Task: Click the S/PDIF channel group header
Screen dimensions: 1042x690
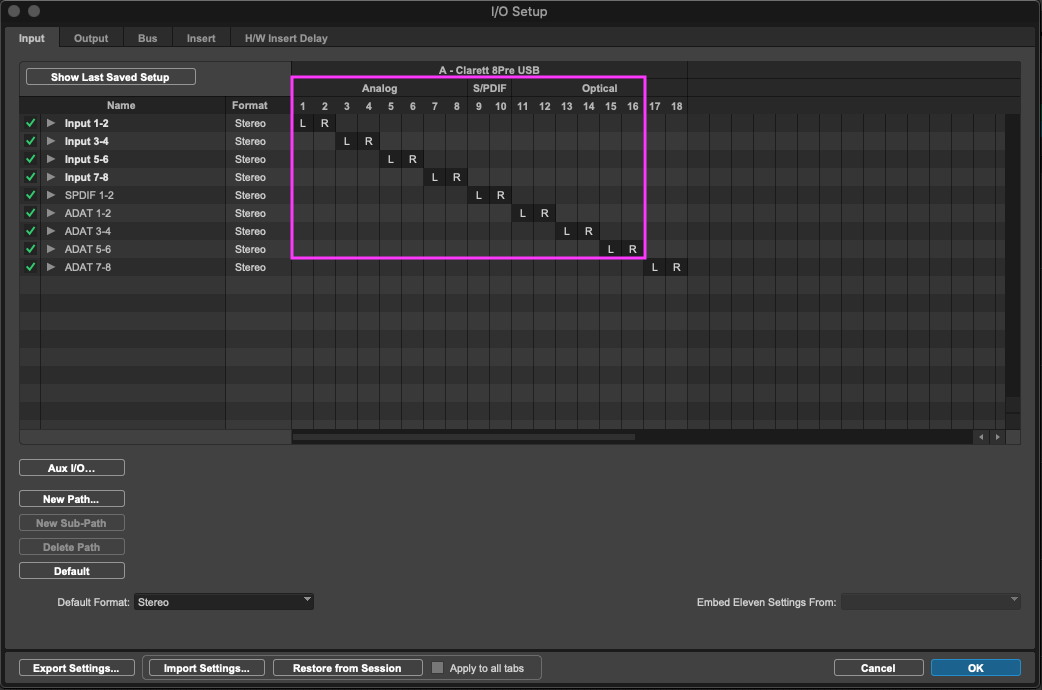Action: point(490,88)
